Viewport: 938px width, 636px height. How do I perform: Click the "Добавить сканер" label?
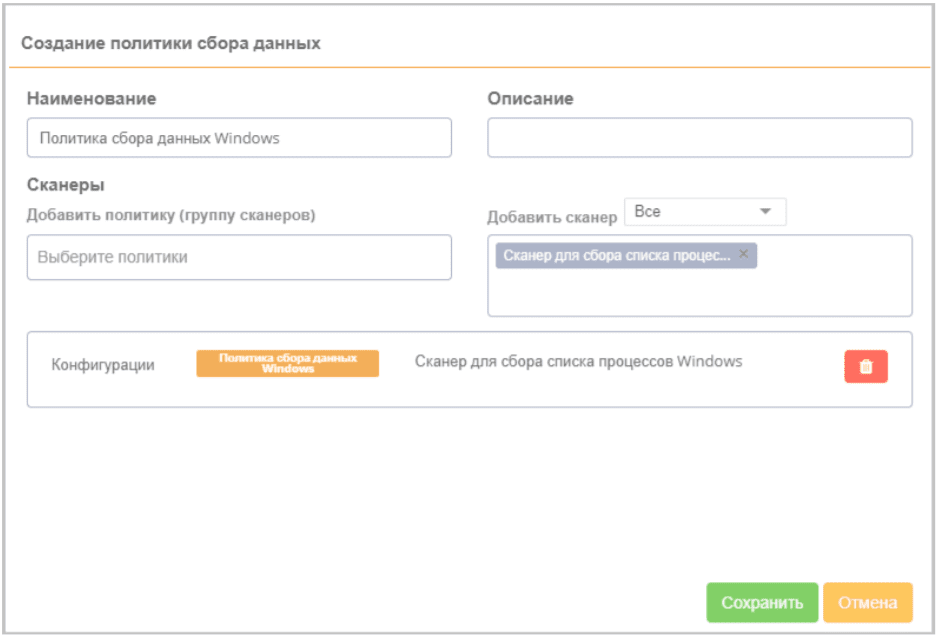point(552,217)
